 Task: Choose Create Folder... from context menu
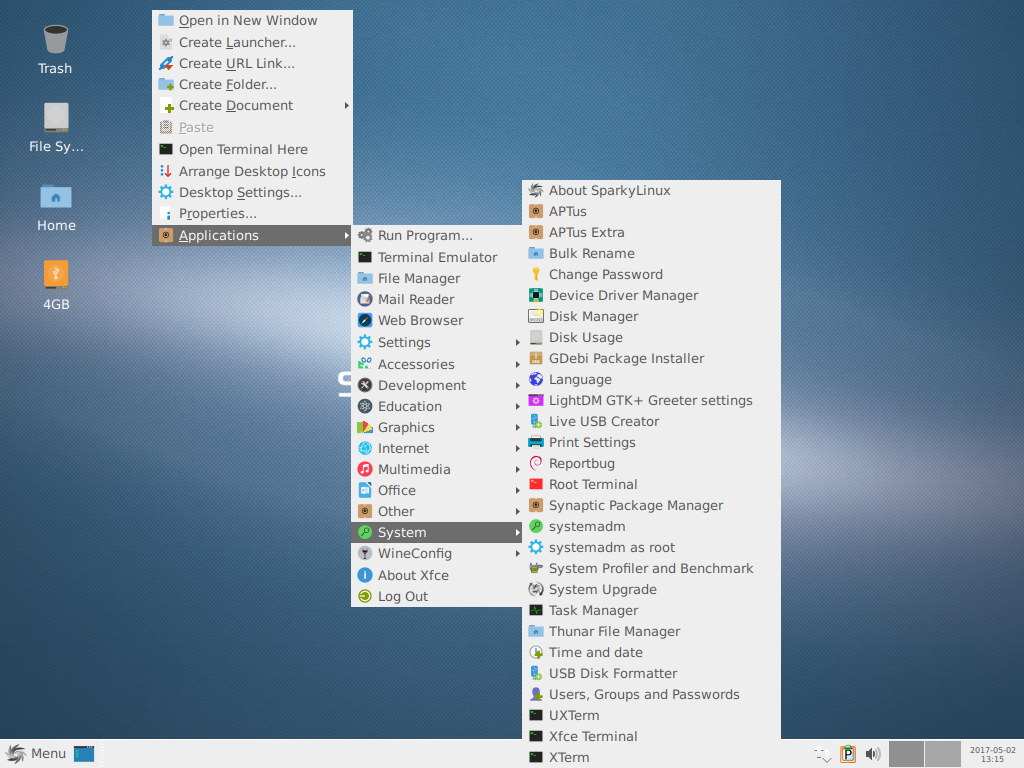tap(253, 84)
